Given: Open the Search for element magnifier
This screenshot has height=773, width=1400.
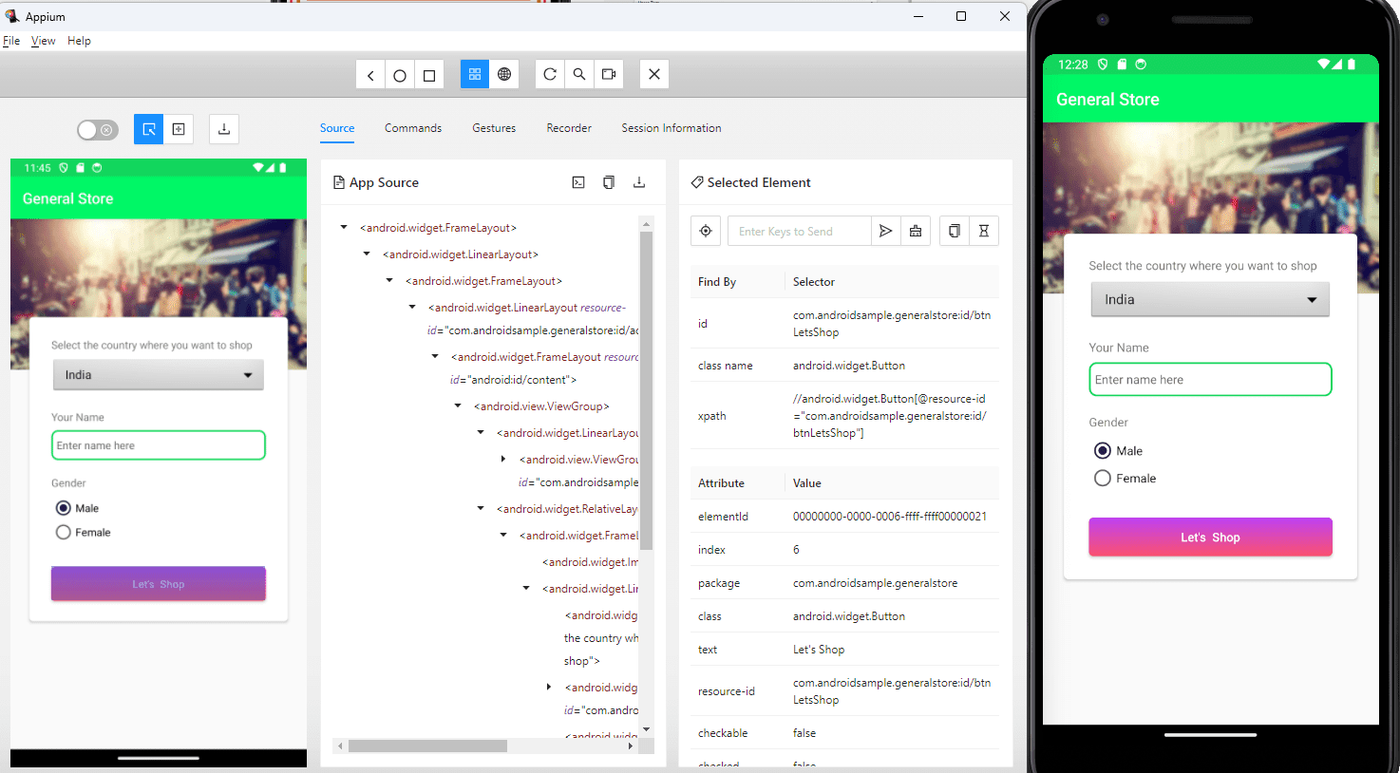Looking at the screenshot, I should (579, 74).
